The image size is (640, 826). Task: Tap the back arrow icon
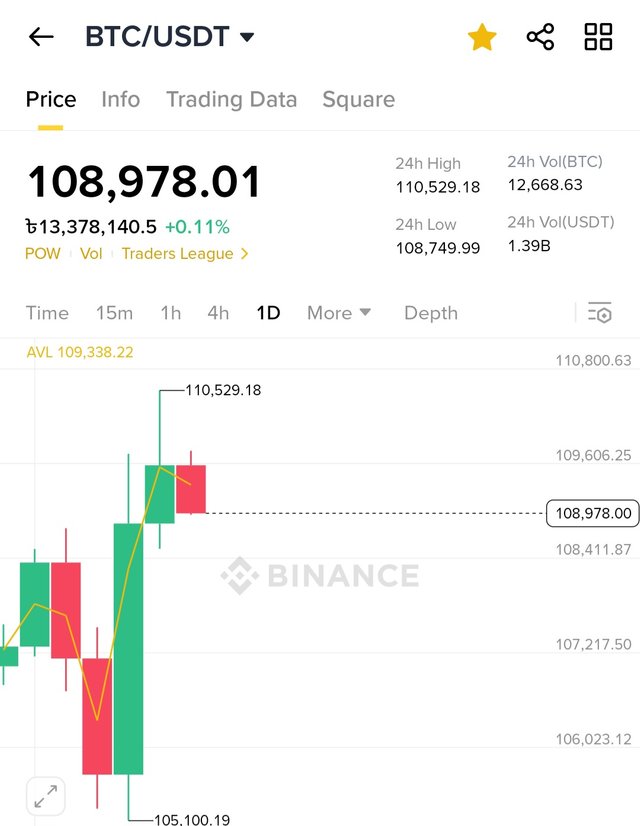click(41, 38)
